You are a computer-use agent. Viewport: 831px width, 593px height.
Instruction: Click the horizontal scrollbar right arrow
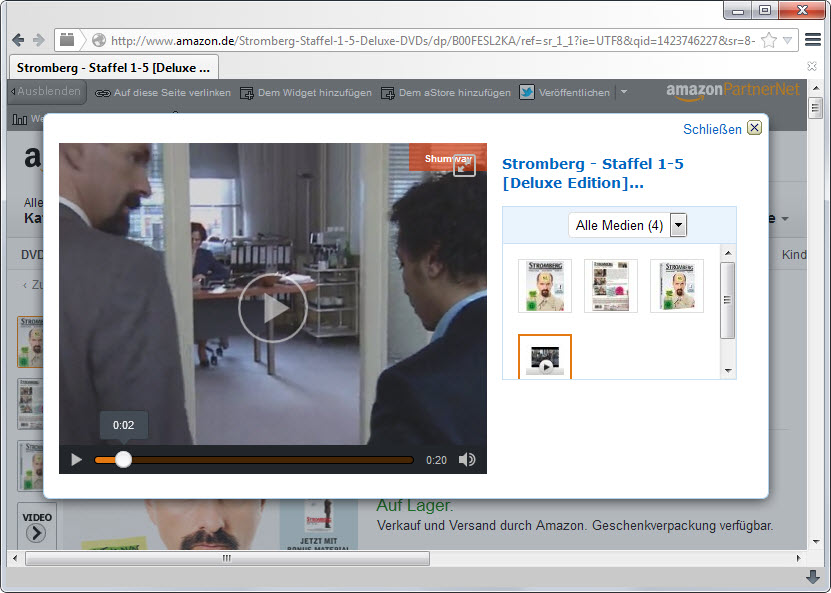pos(799,558)
